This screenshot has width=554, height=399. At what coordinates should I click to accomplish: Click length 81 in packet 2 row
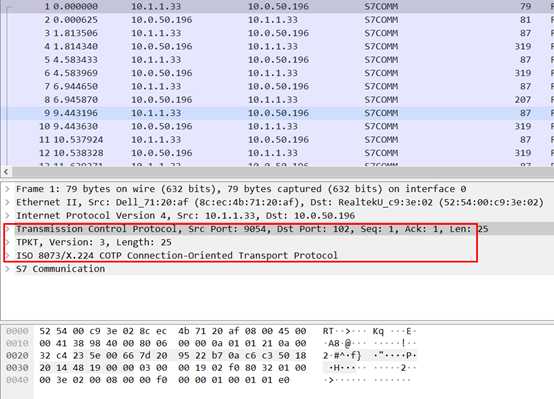click(525, 20)
